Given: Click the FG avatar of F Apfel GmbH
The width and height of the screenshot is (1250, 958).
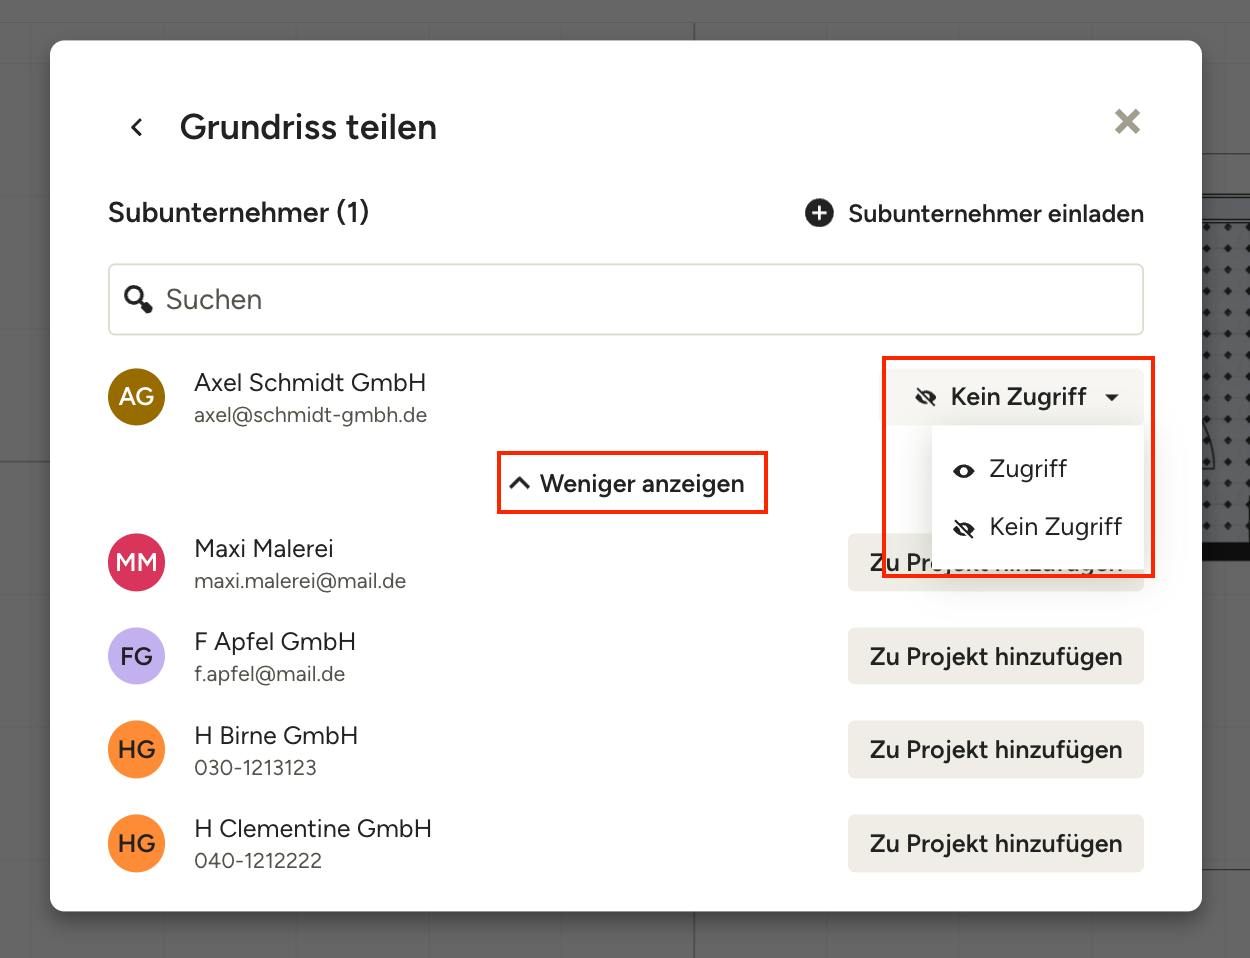Looking at the screenshot, I should point(136,656).
